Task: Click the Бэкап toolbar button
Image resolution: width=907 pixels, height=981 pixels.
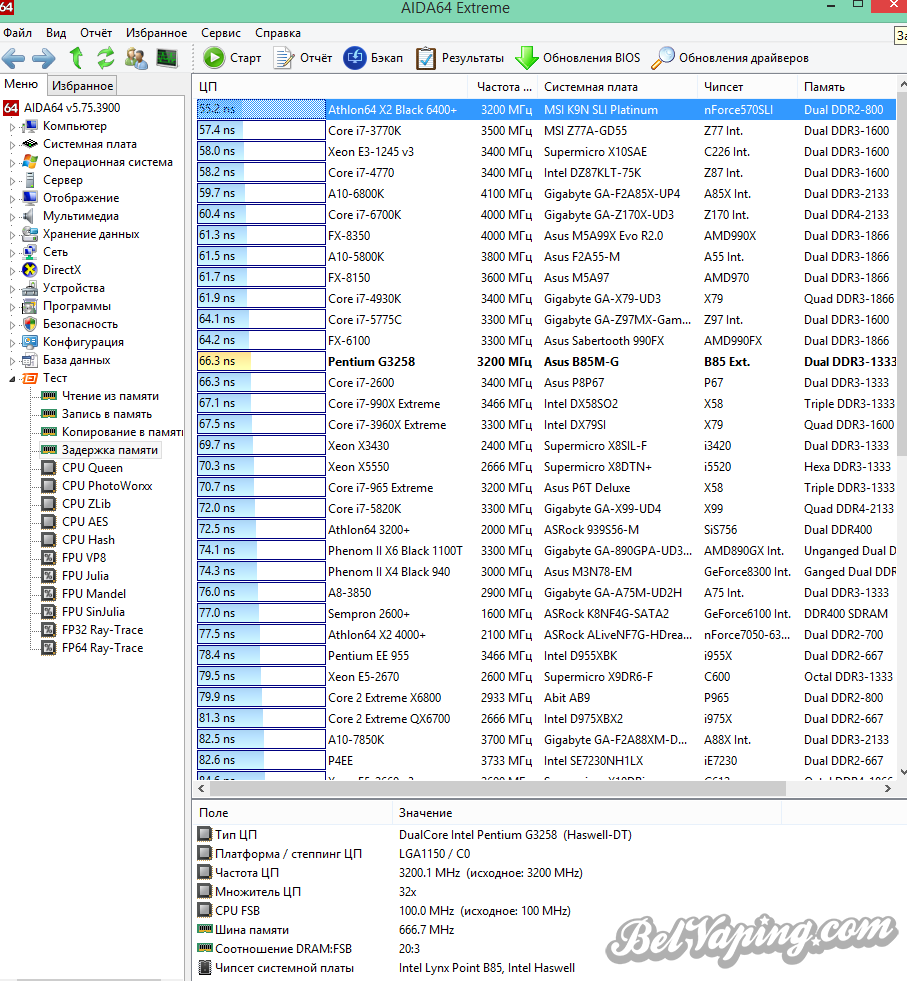Action: coord(373,58)
